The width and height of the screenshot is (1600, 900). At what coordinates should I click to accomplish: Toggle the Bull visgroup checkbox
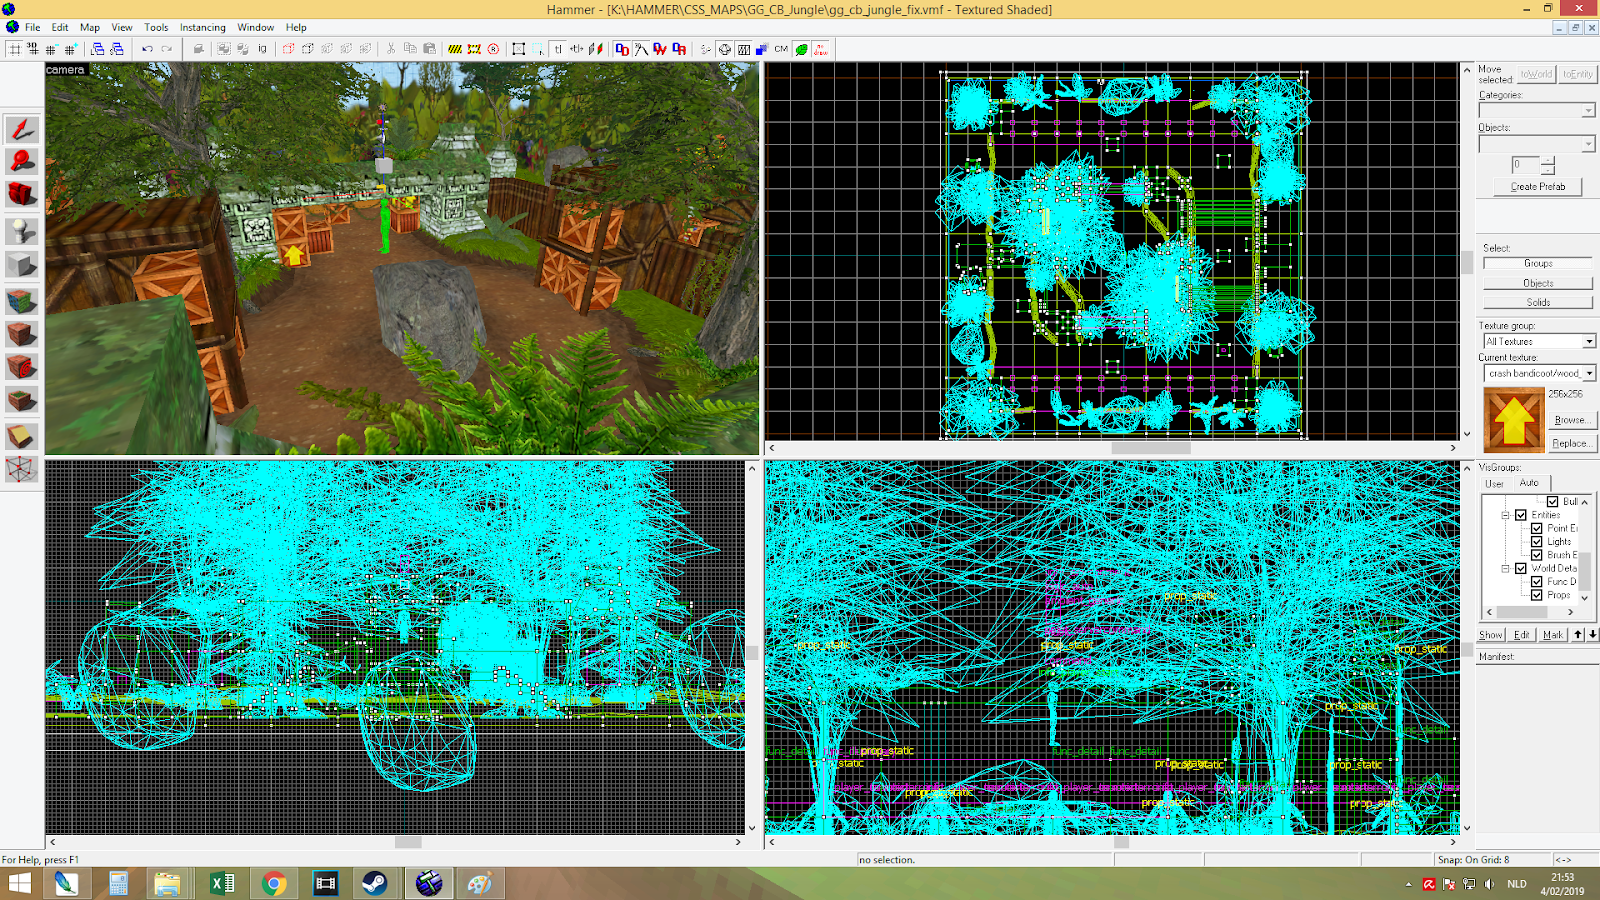tap(1553, 502)
